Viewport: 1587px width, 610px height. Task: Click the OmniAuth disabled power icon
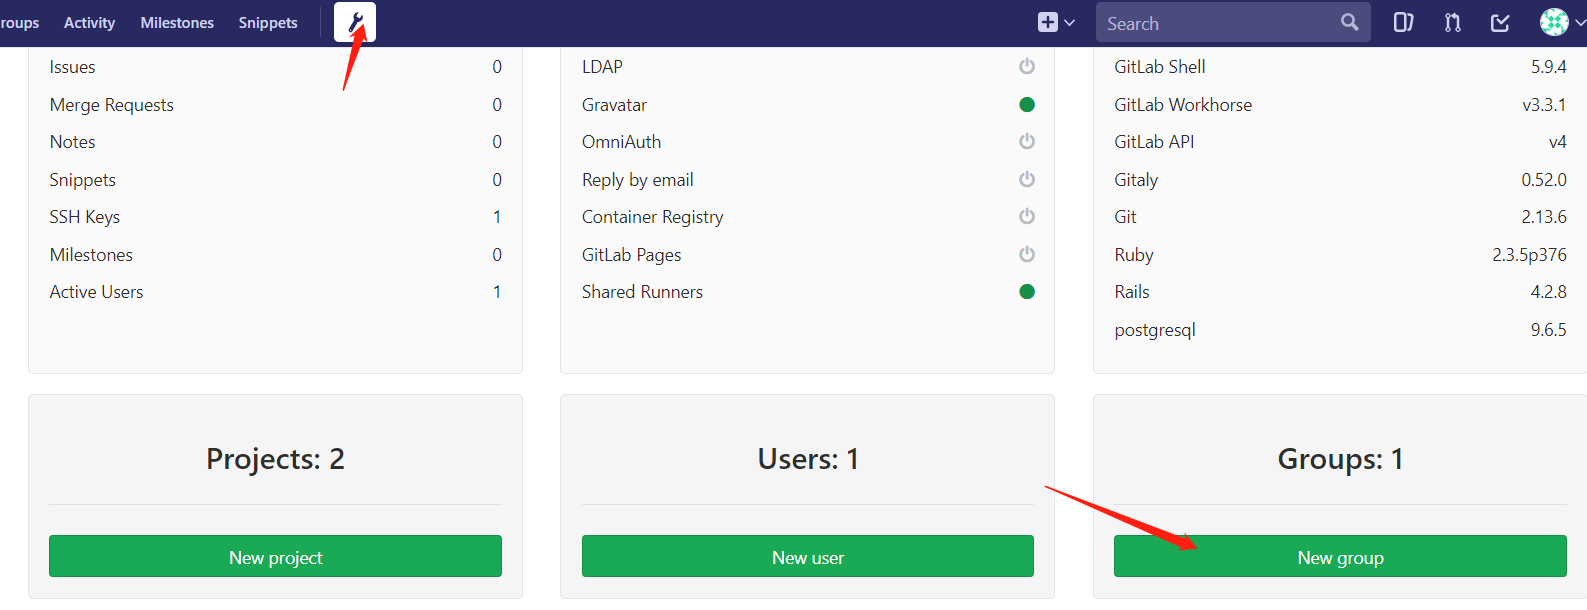pyautogui.click(x=1027, y=141)
